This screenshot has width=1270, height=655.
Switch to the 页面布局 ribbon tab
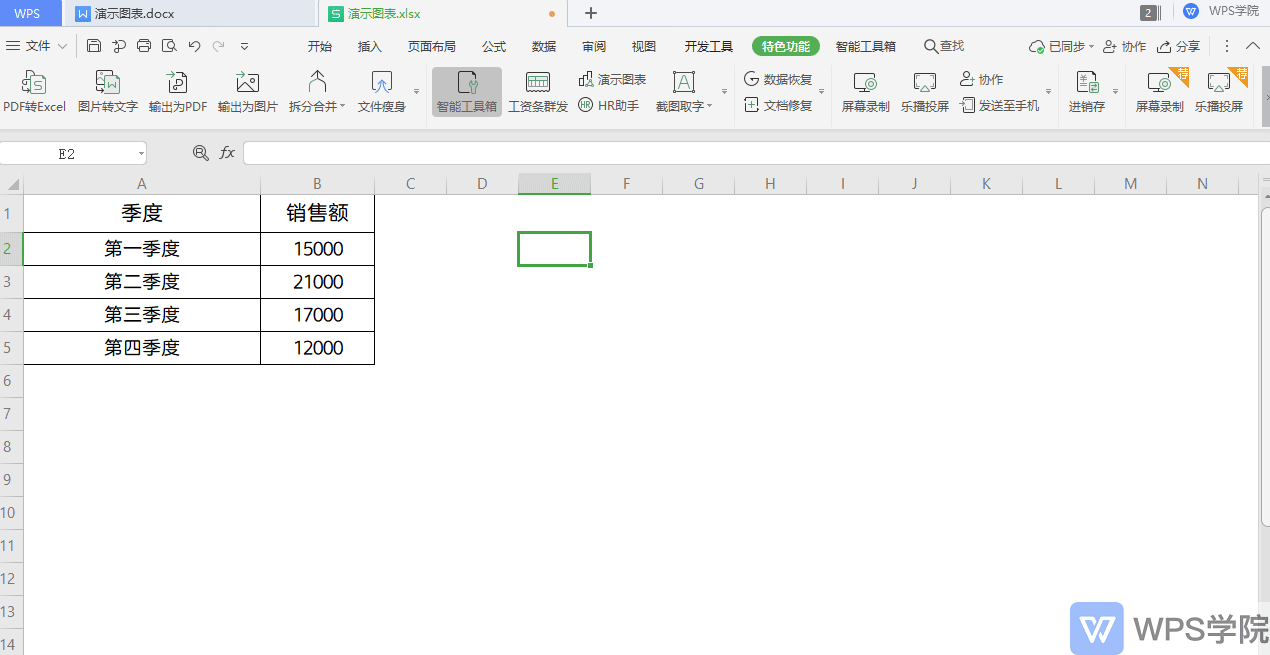click(432, 46)
